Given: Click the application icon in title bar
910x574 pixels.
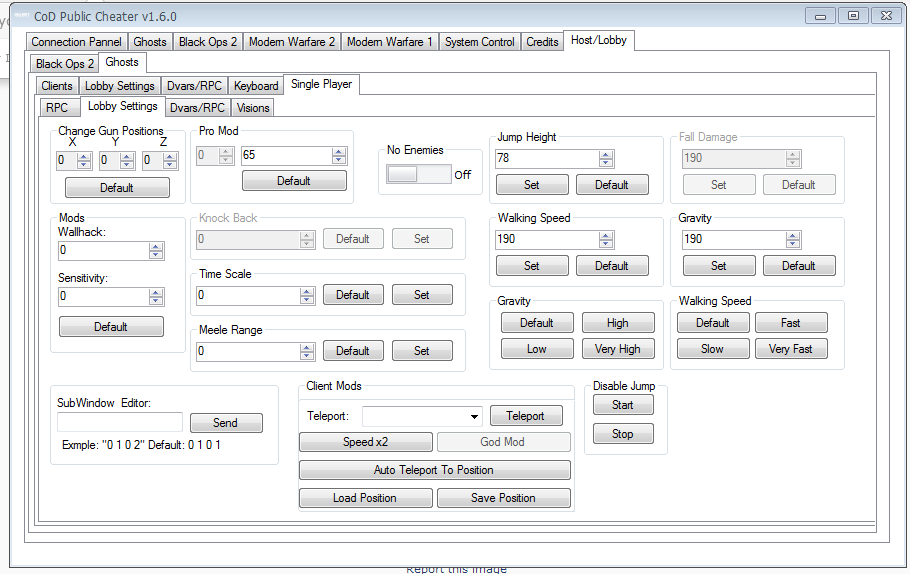Looking at the screenshot, I should click(21, 16).
